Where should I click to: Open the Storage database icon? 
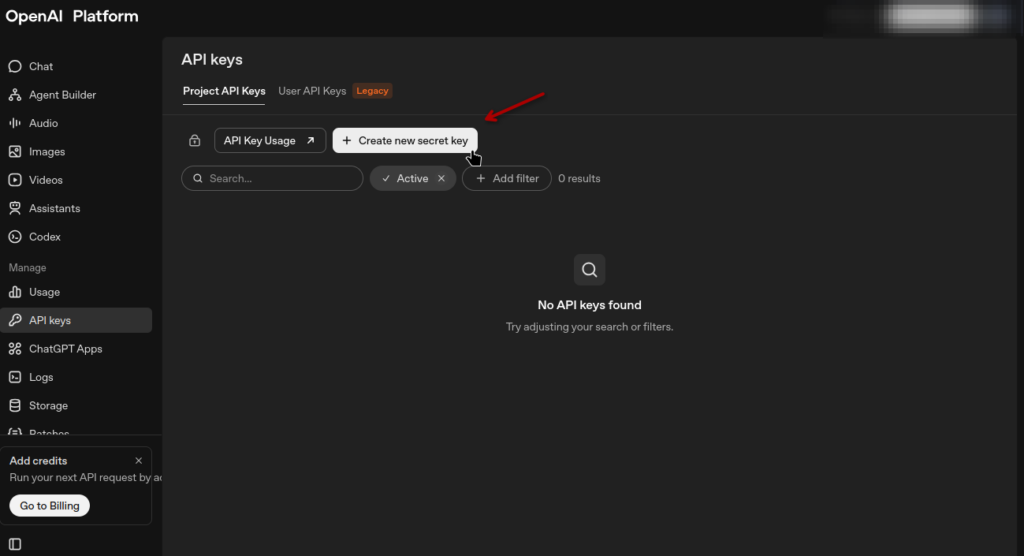pyautogui.click(x=14, y=406)
